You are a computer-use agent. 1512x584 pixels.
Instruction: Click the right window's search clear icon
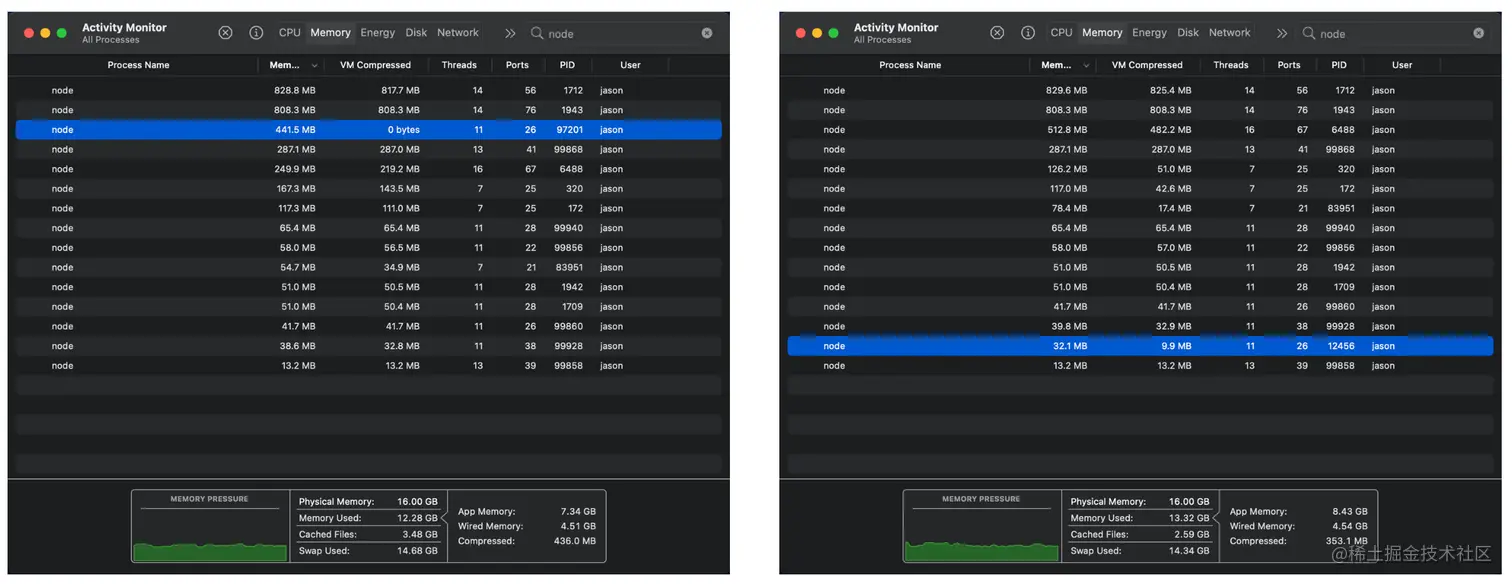tap(1479, 33)
